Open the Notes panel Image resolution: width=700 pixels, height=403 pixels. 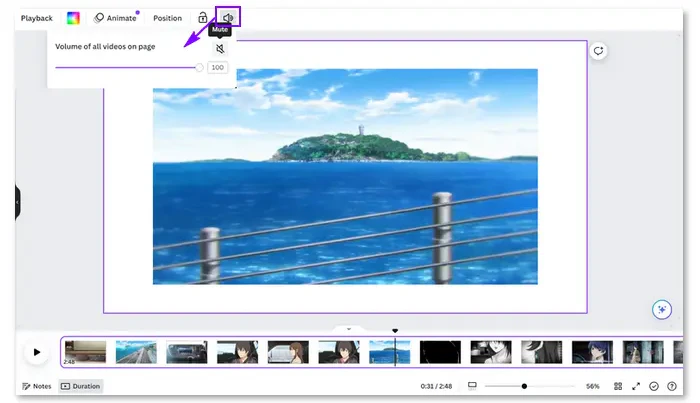[x=37, y=386]
